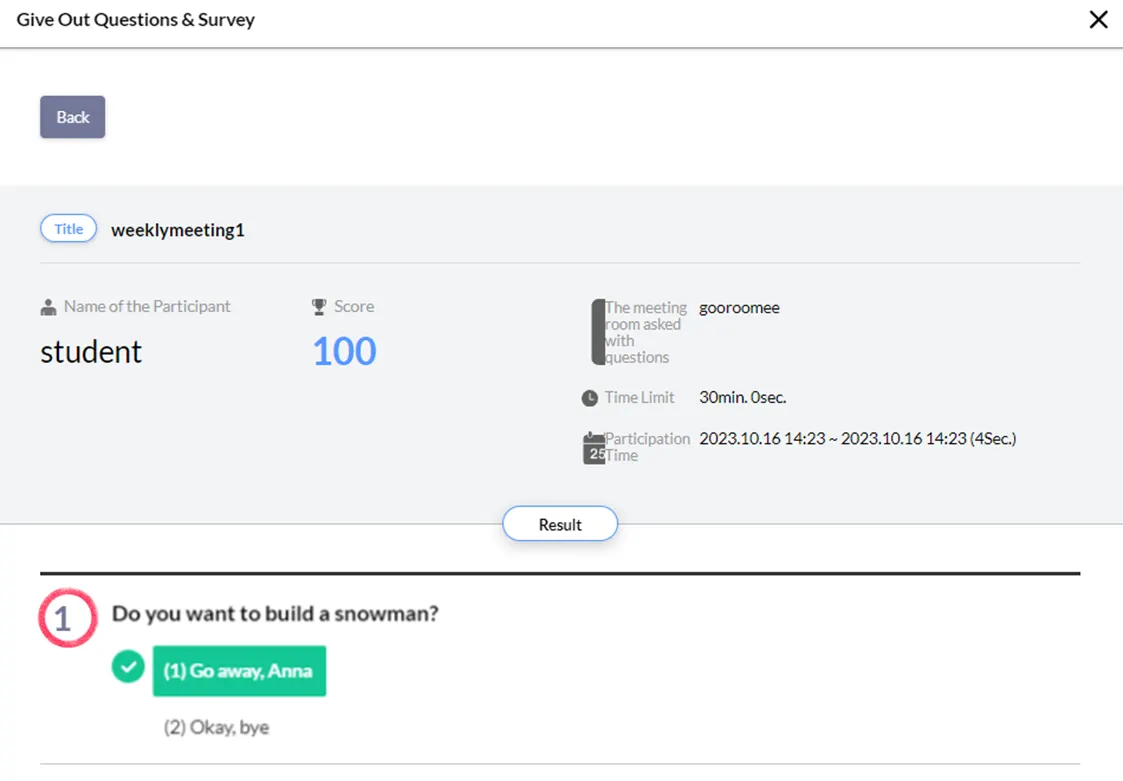Image resolution: width=1123 pixels, height=781 pixels.
Task: Click the score value 100
Action: pos(344,352)
